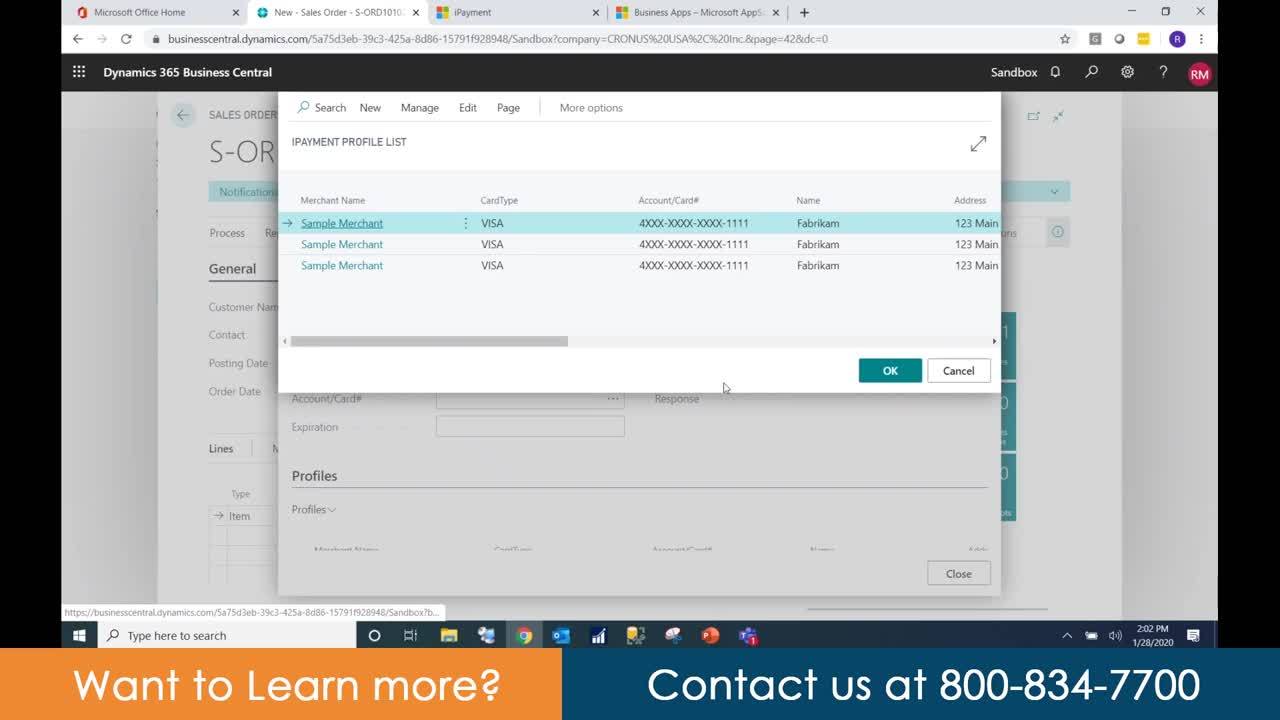Sort by the Merchant Name column header
The image size is (1280, 720).
[333, 201]
